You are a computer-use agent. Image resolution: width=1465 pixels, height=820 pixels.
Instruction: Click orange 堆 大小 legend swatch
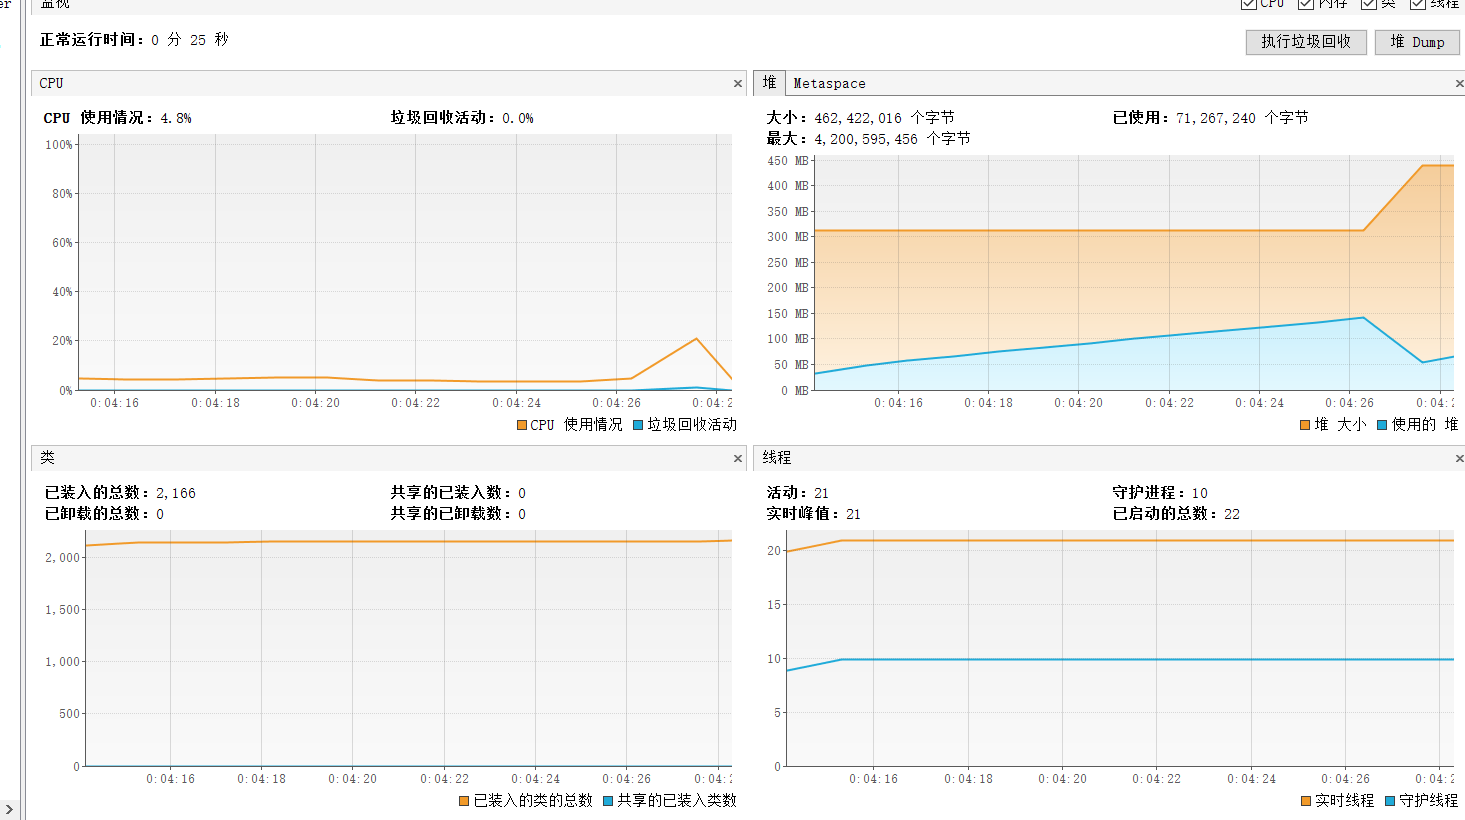pos(1305,425)
